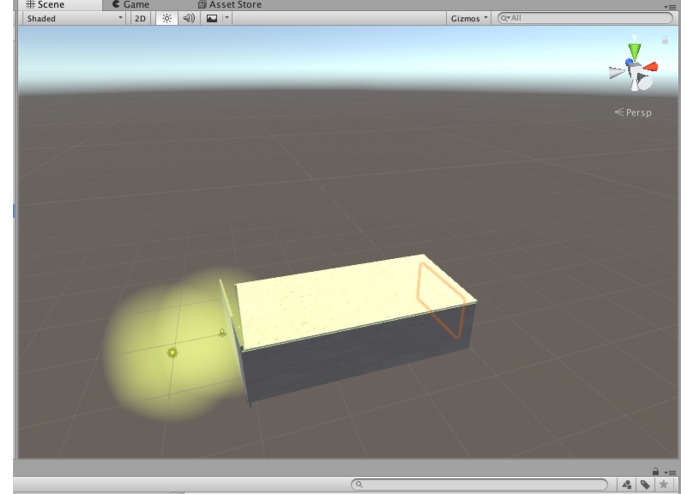Click the blue Z axis cone
This screenshot has height=494, width=695.
pos(629,63)
